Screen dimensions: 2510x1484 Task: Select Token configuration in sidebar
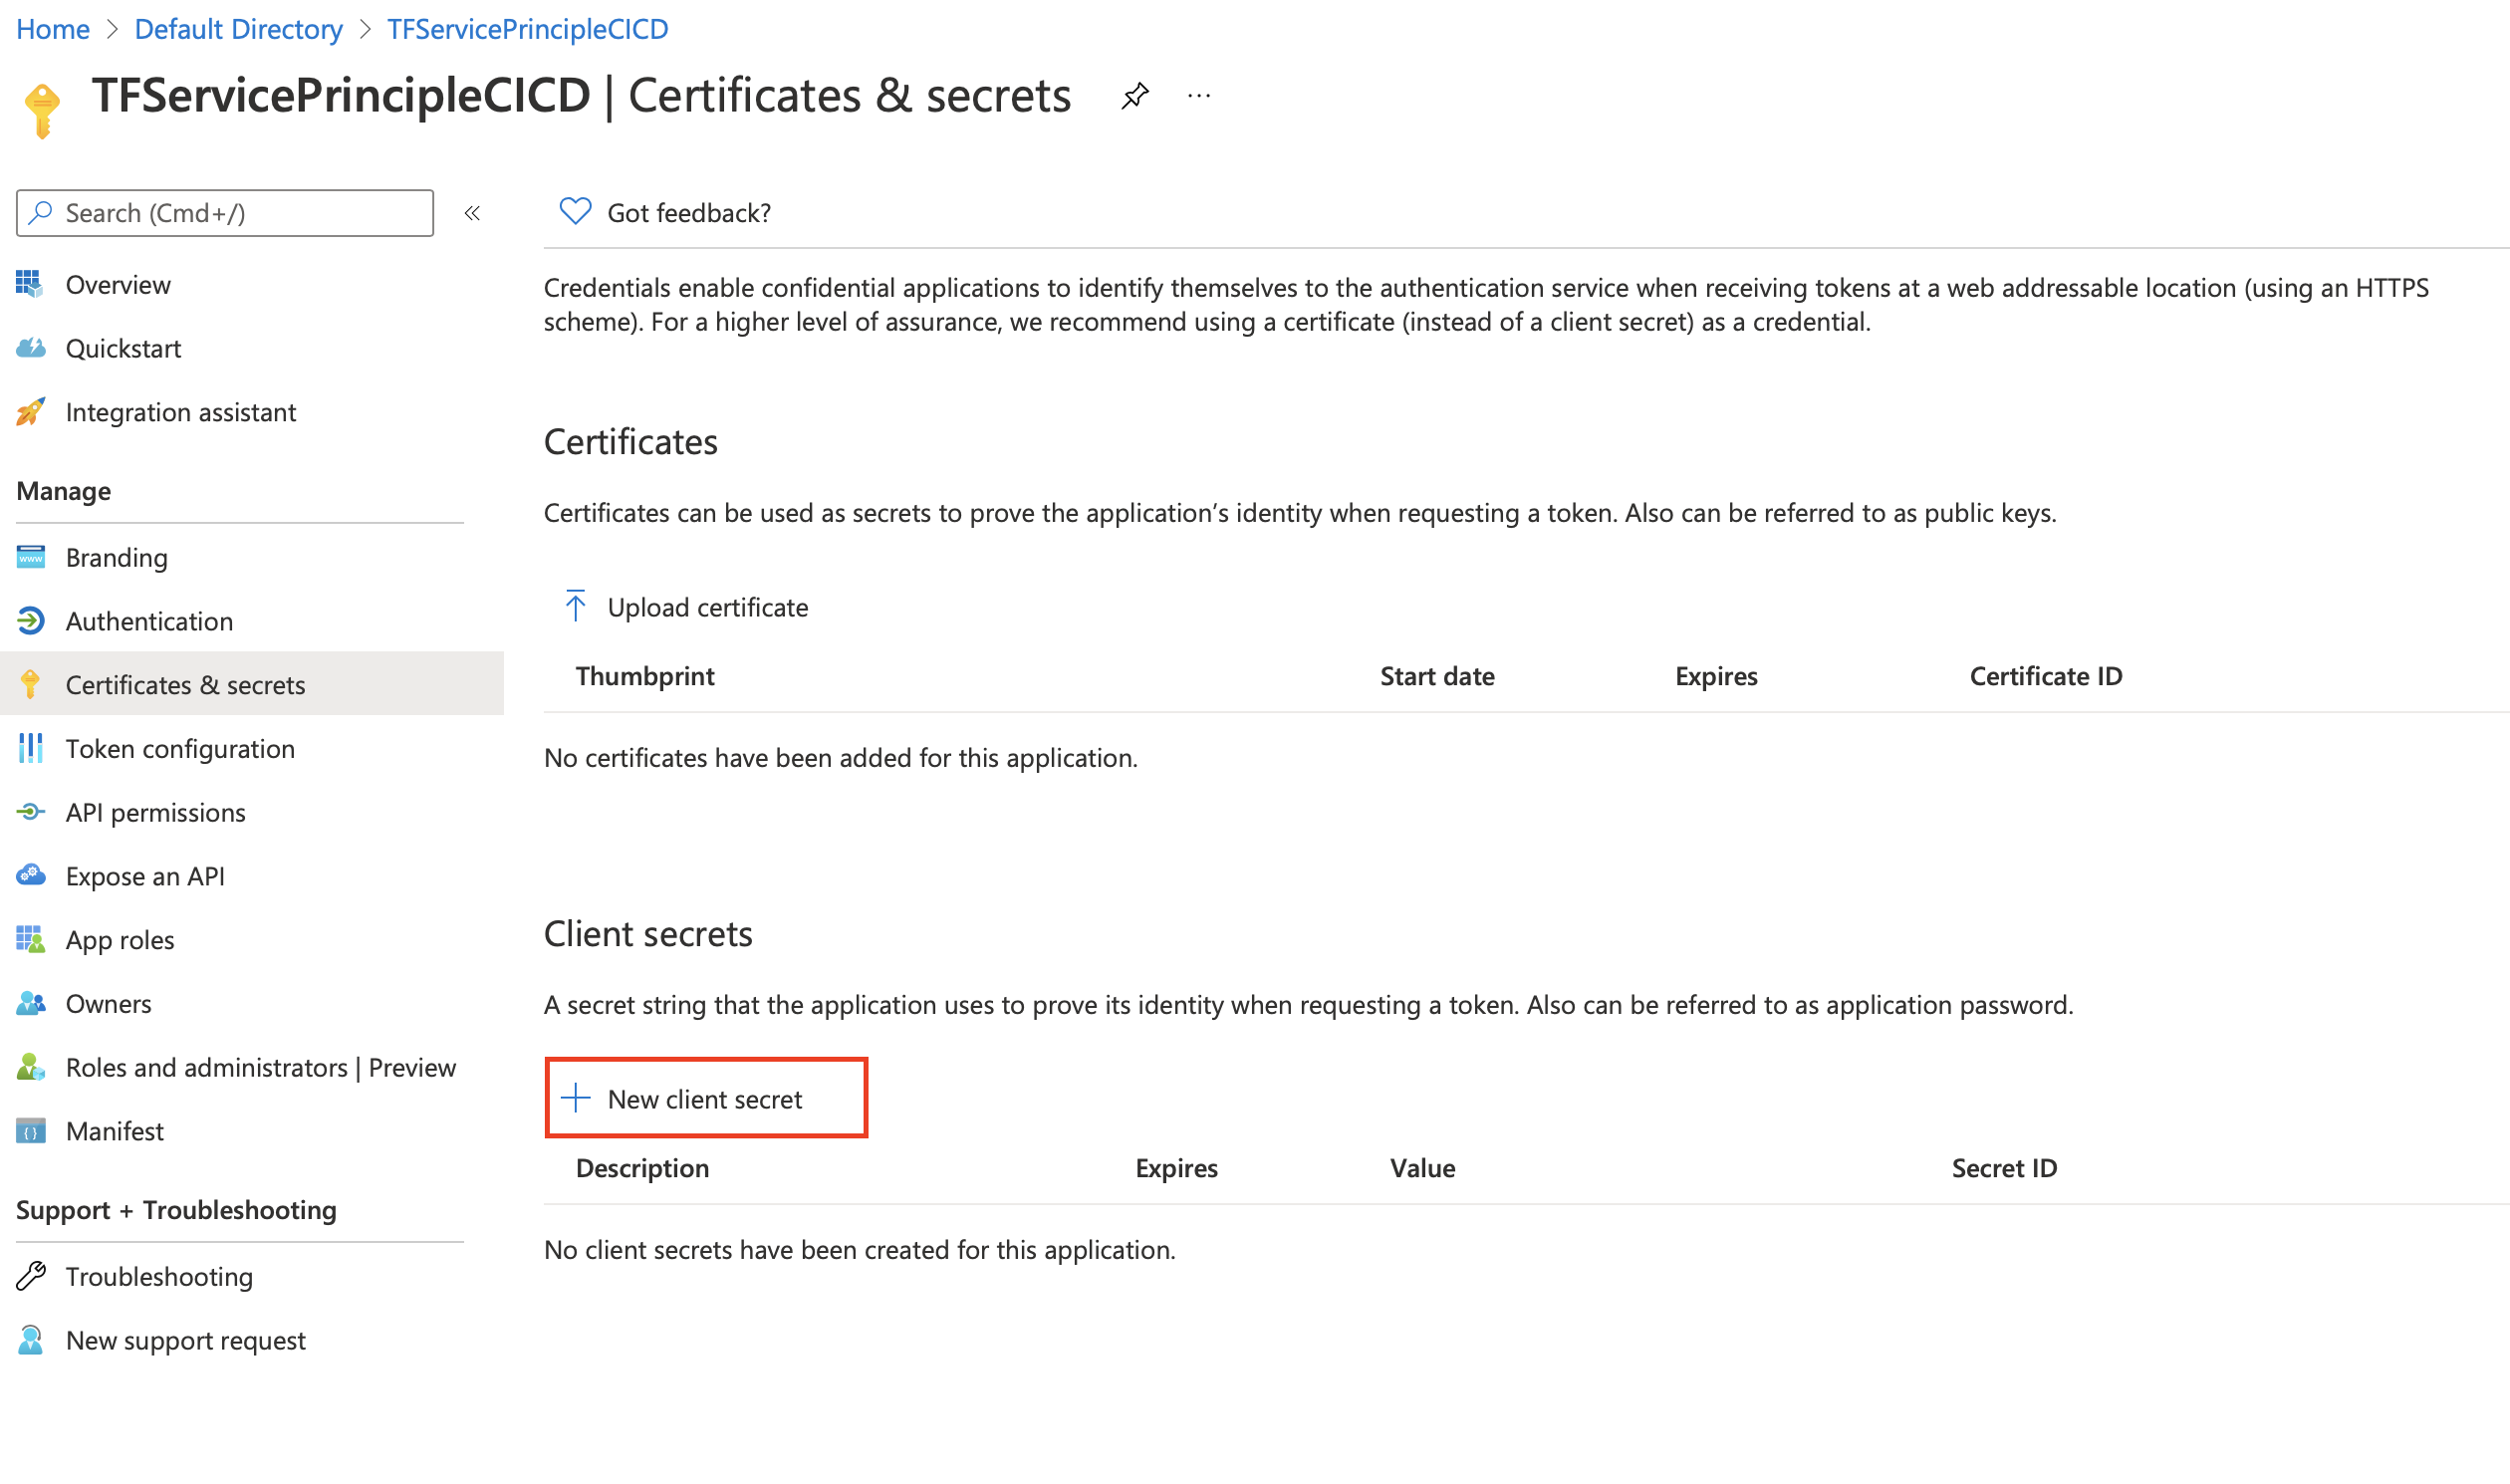[180, 748]
